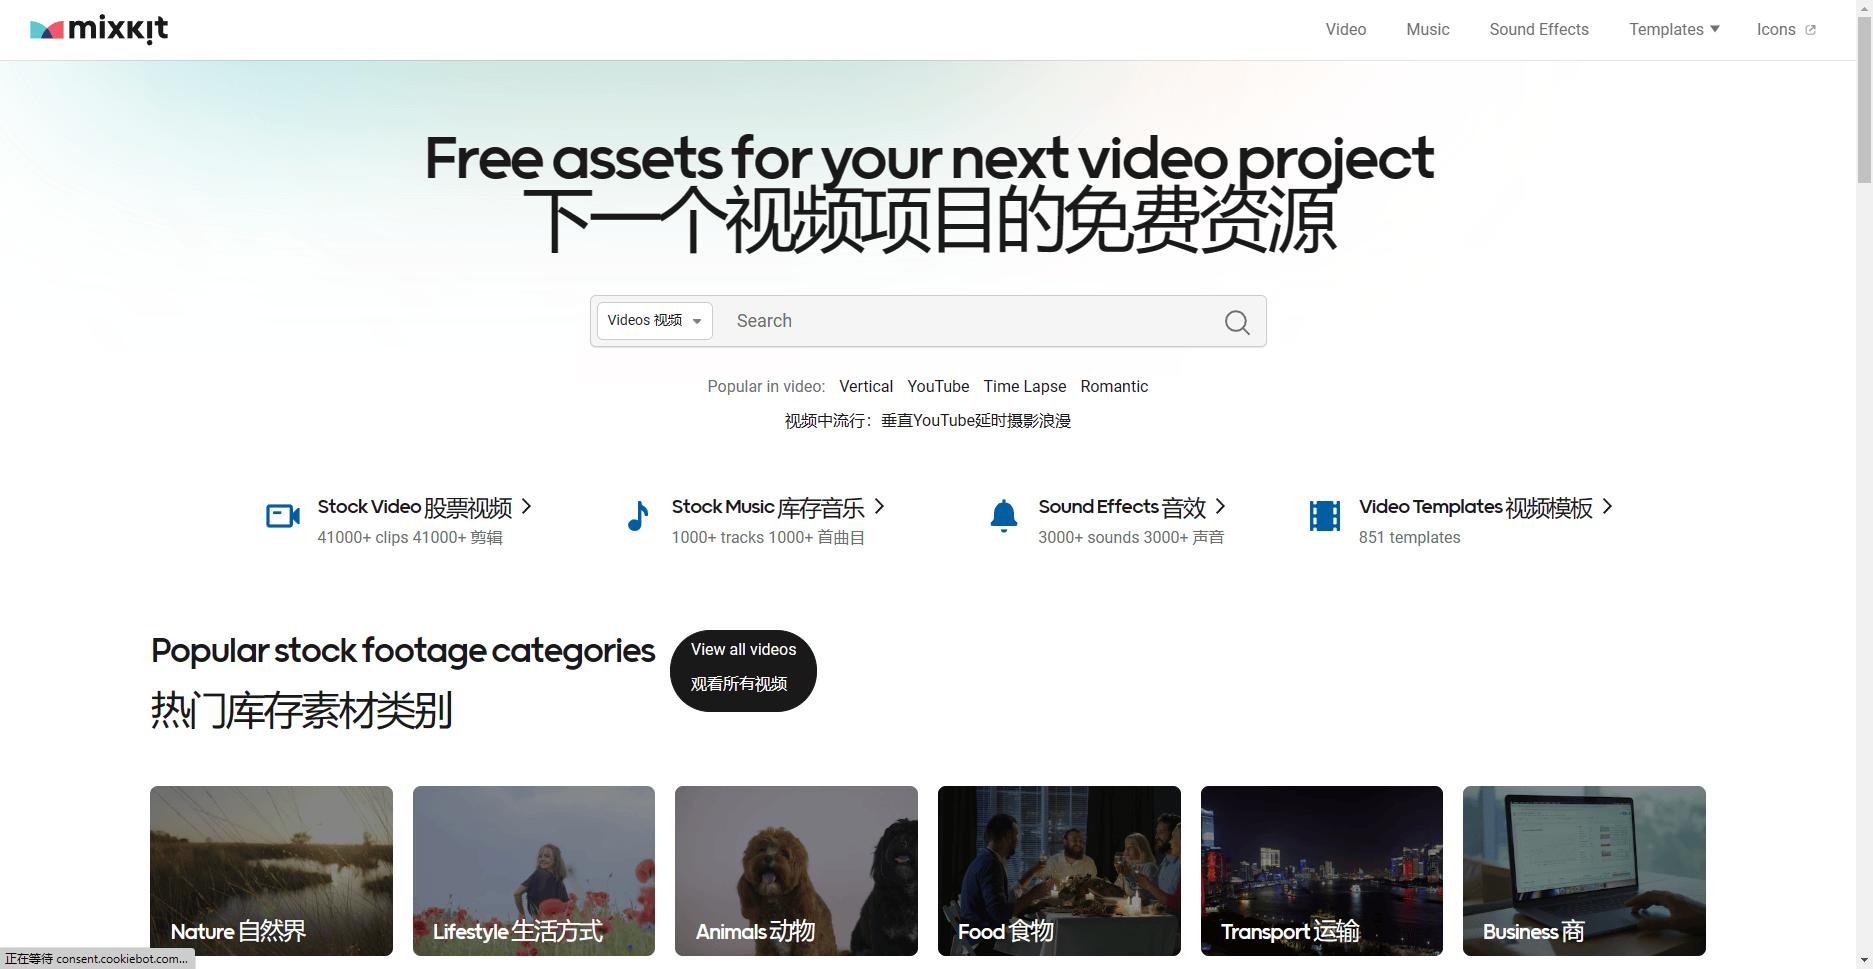Click the Vertical popular search tag
Viewport: 1873px width, 969px height.
tap(865, 387)
